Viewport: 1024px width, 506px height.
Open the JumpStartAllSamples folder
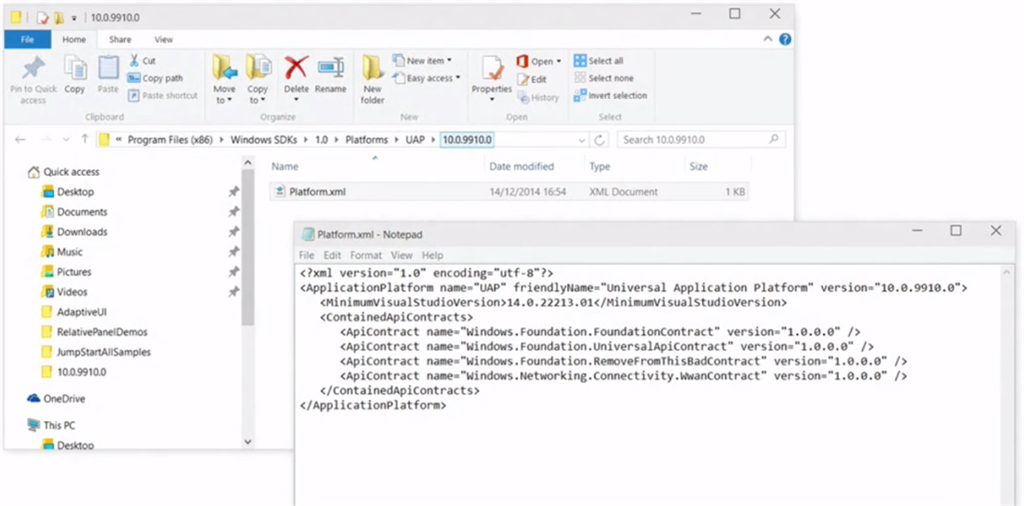tap(96, 352)
